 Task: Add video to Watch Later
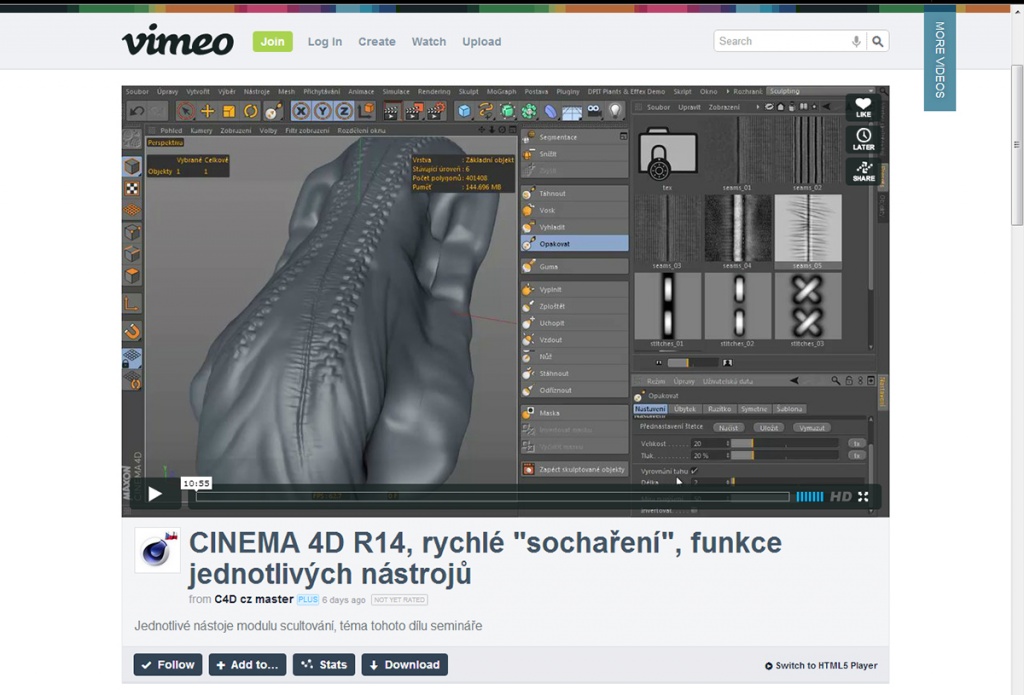tap(863, 139)
